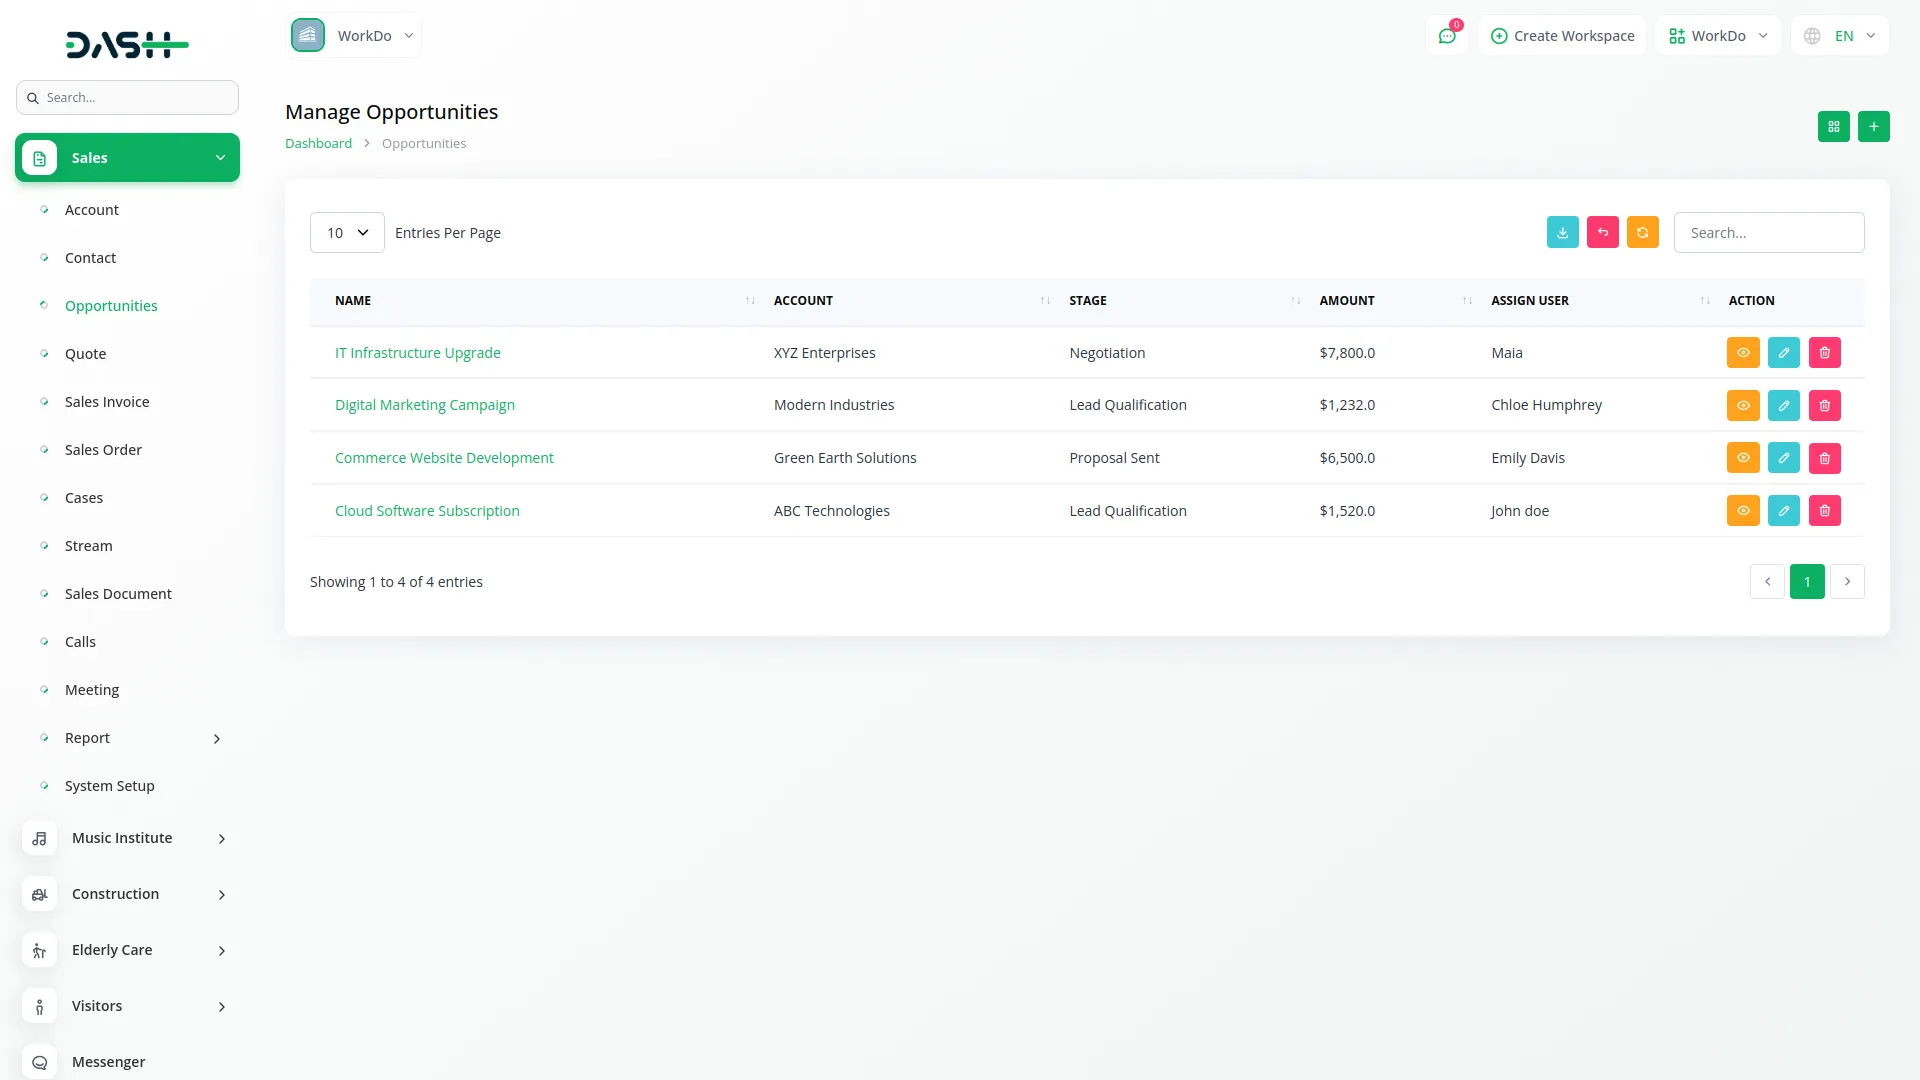View Commerce Website Development via eye icon
Viewport: 1920px width, 1080px height.
coord(1742,458)
